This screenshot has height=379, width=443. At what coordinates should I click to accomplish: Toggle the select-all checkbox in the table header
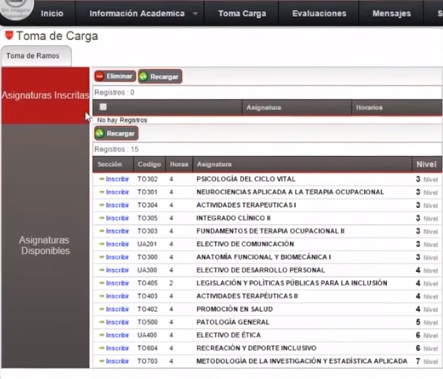(x=103, y=107)
